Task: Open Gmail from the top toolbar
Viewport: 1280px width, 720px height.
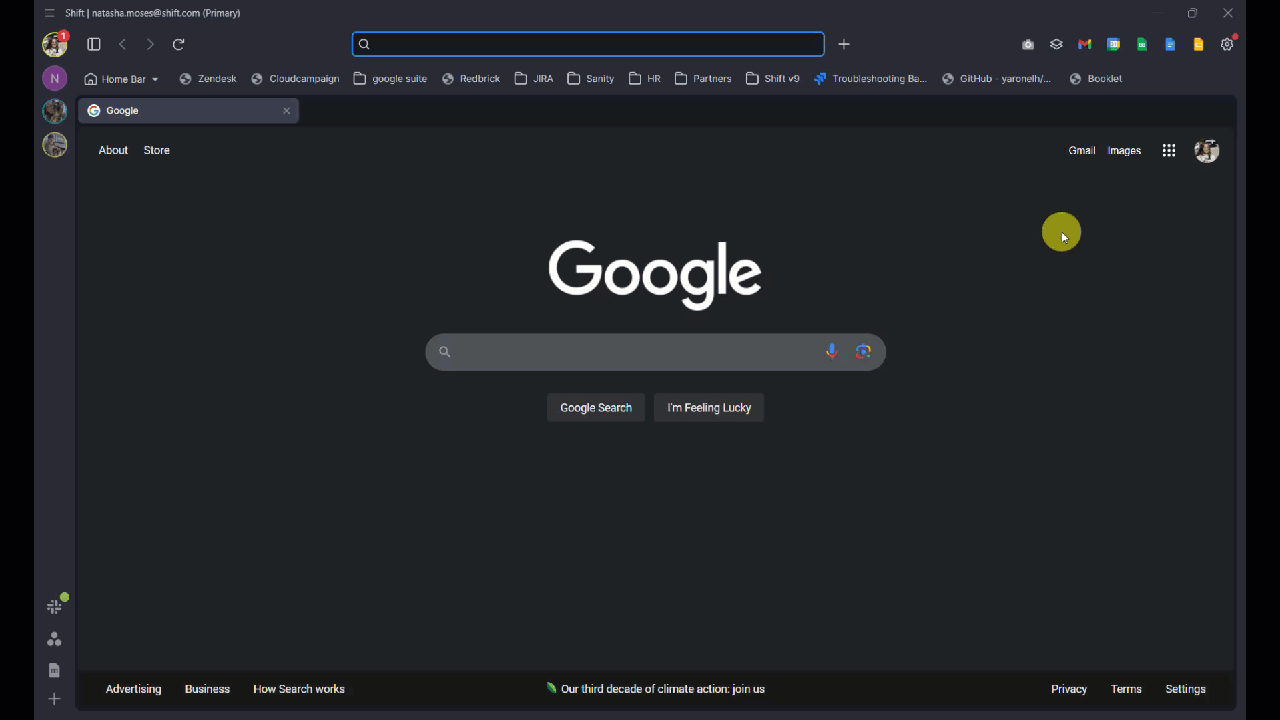Action: [x=1084, y=44]
